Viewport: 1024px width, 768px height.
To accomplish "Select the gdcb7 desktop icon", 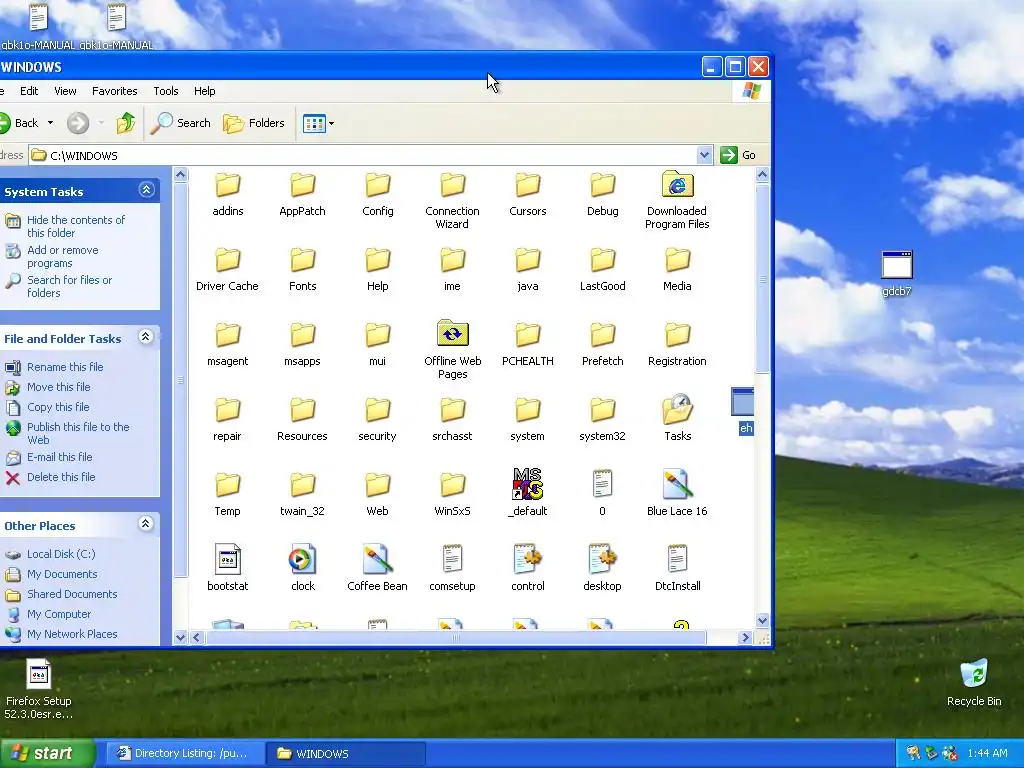I will coord(897,265).
